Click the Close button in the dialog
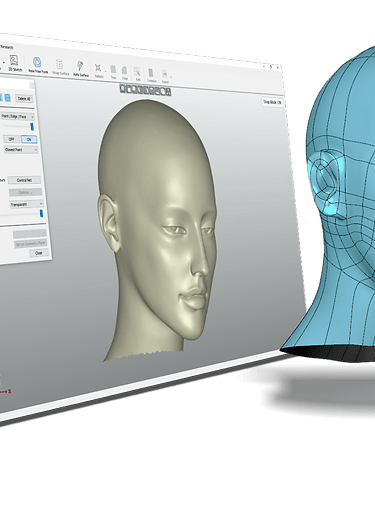The width and height of the screenshot is (375, 508). click(39, 253)
